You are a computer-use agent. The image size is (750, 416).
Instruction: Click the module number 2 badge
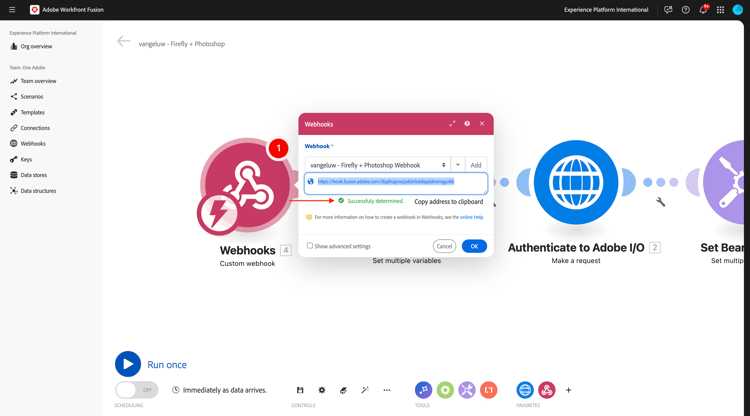655,248
